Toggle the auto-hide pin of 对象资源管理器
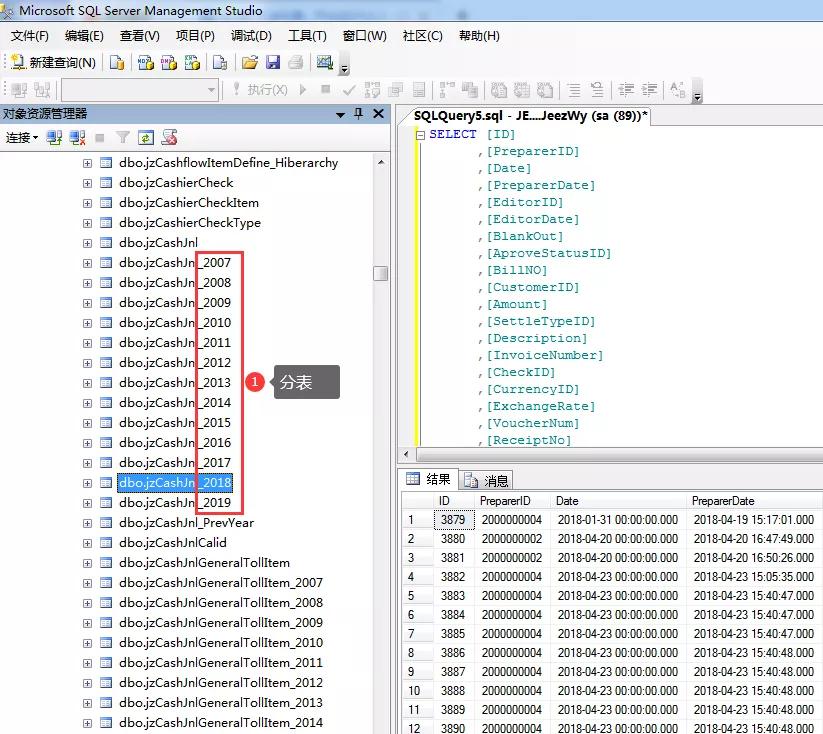Screen dimensions: 823x734 point(359,113)
